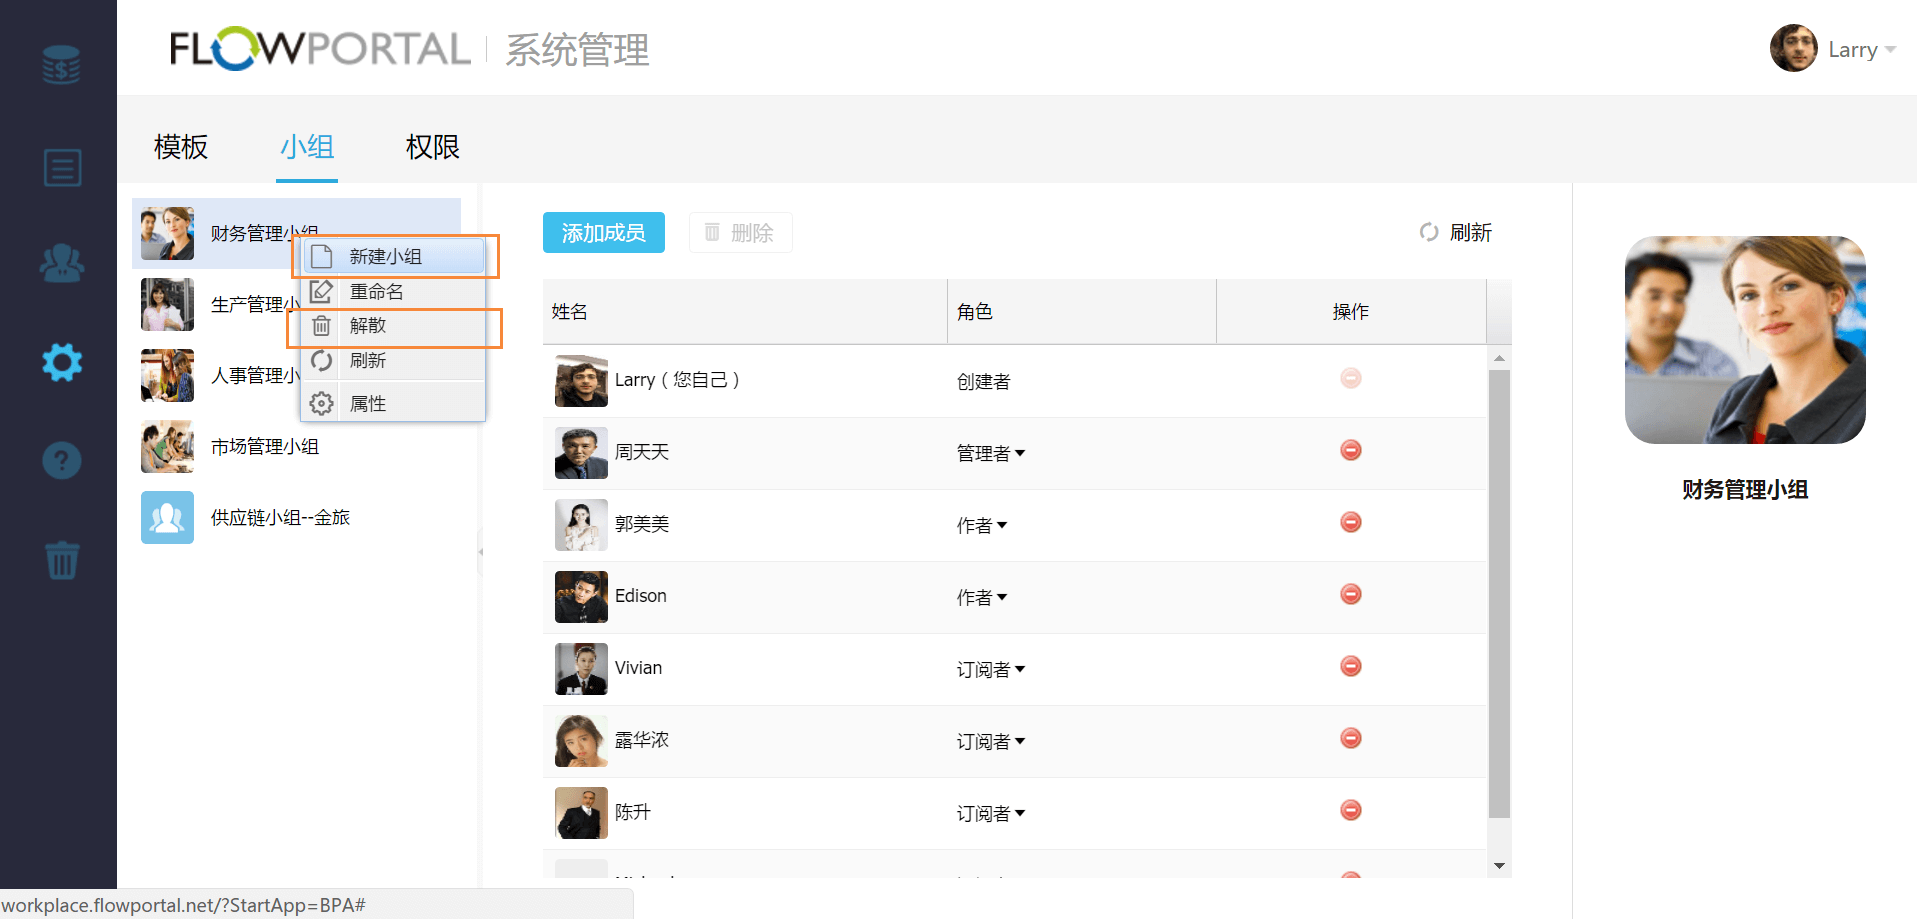Choose 新建小组 from the context menu
The height and width of the screenshot is (919, 1917).
[x=386, y=257]
